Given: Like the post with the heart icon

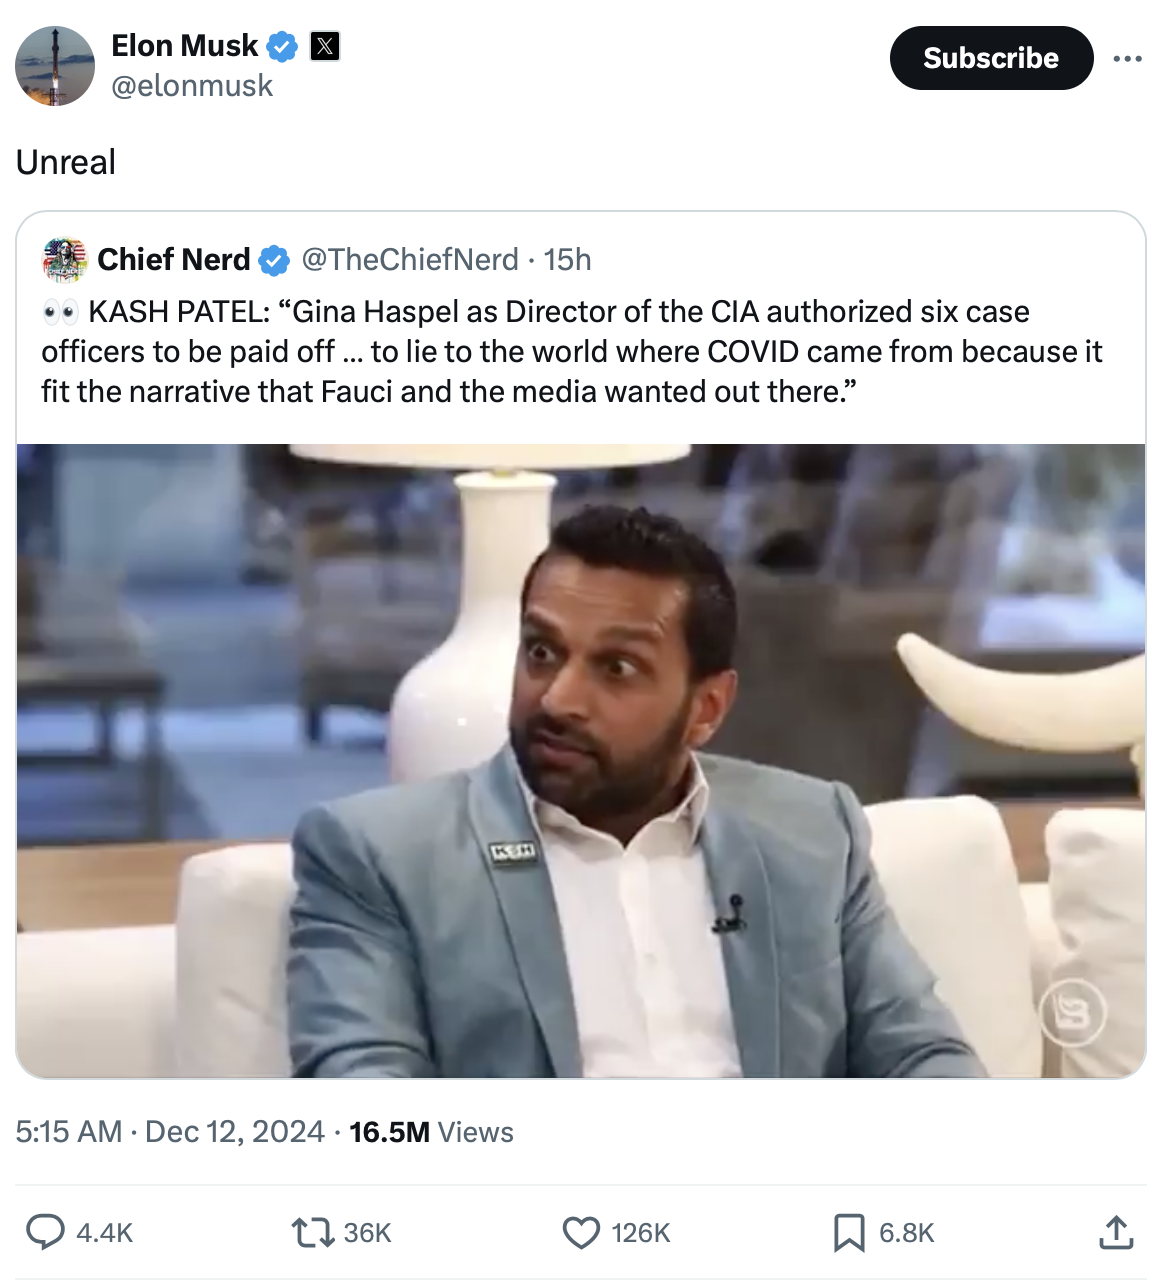Looking at the screenshot, I should (581, 1232).
